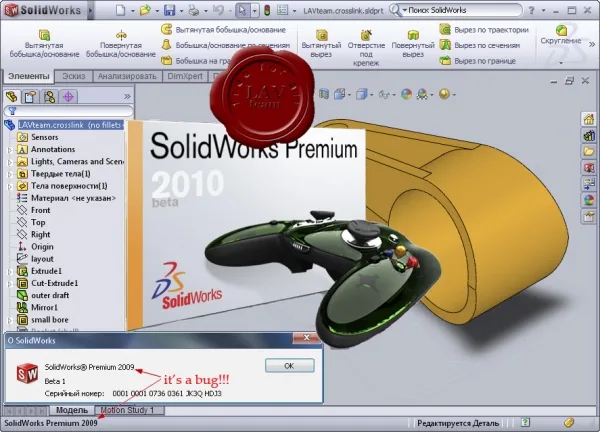Click the Select cursor tool
Viewport: 600px width, 432px height.
coord(242,10)
